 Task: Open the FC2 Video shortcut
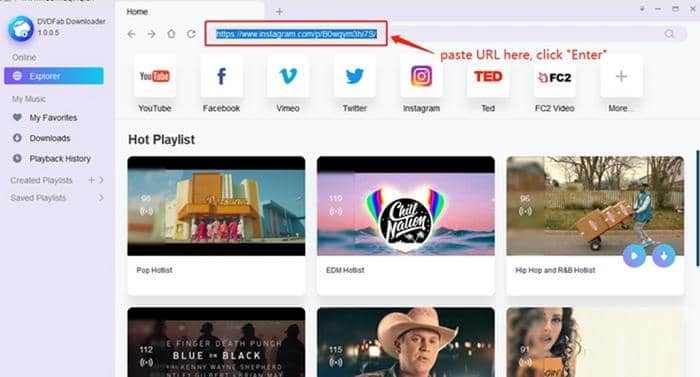(x=554, y=76)
